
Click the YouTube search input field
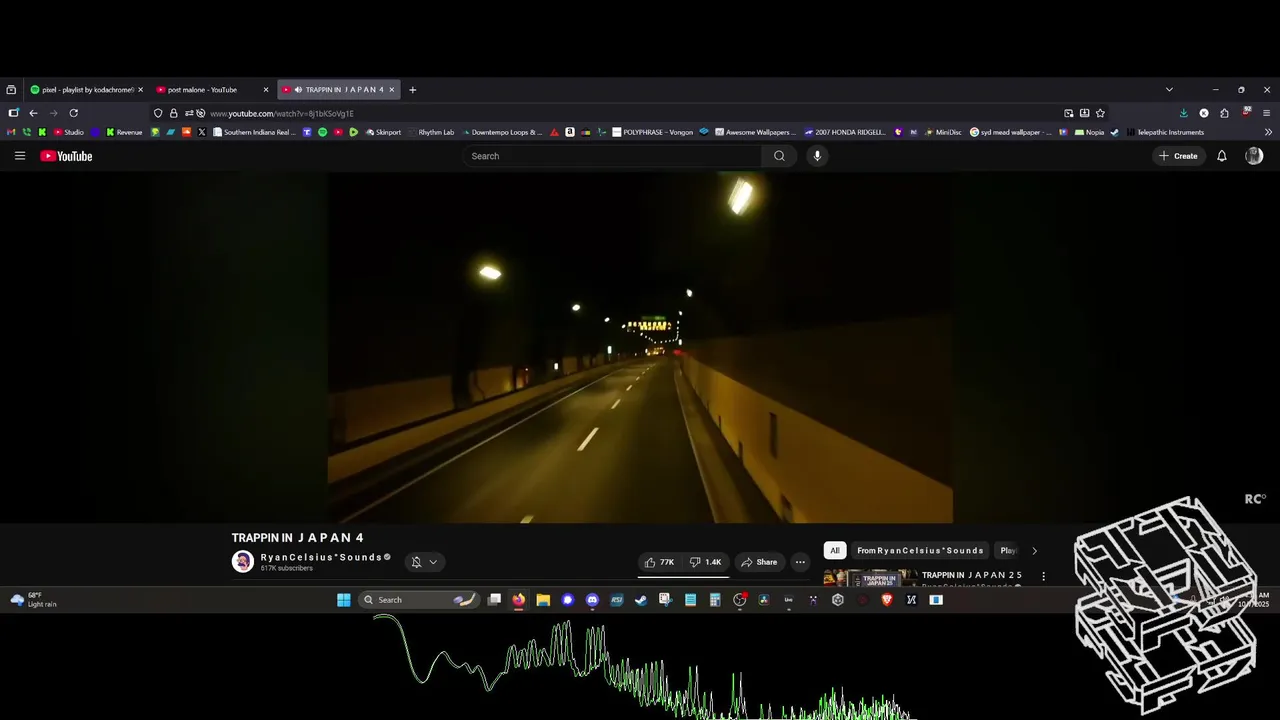(612, 156)
